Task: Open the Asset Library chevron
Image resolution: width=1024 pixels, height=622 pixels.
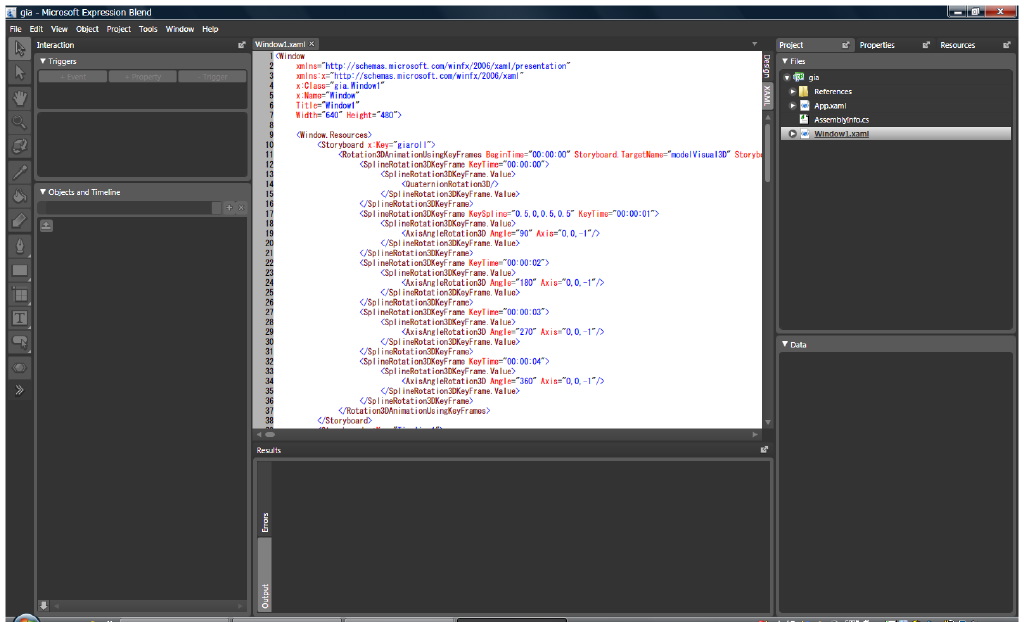Action: point(20,390)
